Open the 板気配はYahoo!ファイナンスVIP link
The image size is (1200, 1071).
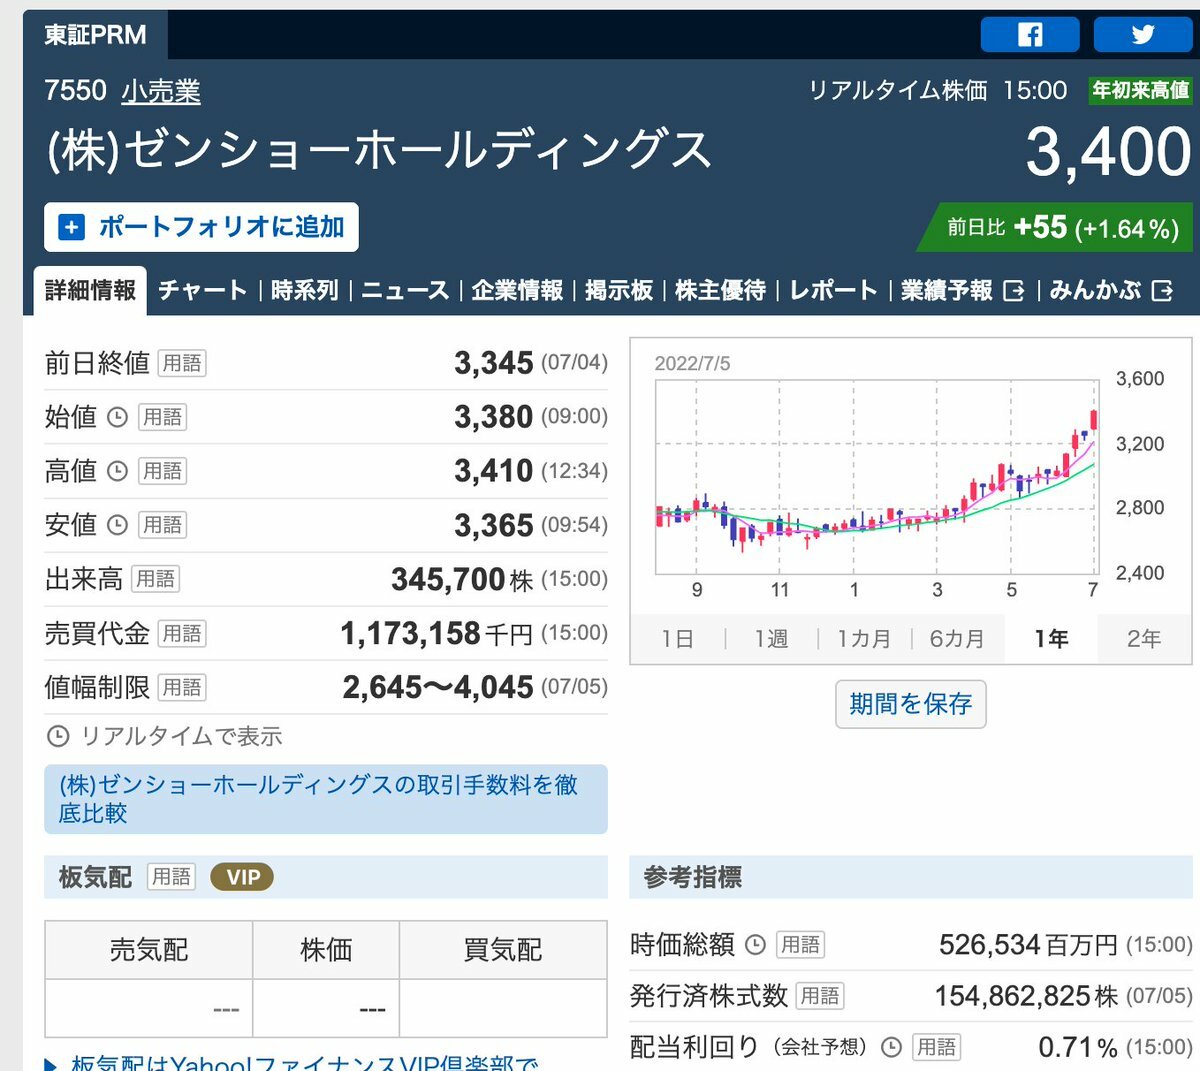pos(304,1062)
